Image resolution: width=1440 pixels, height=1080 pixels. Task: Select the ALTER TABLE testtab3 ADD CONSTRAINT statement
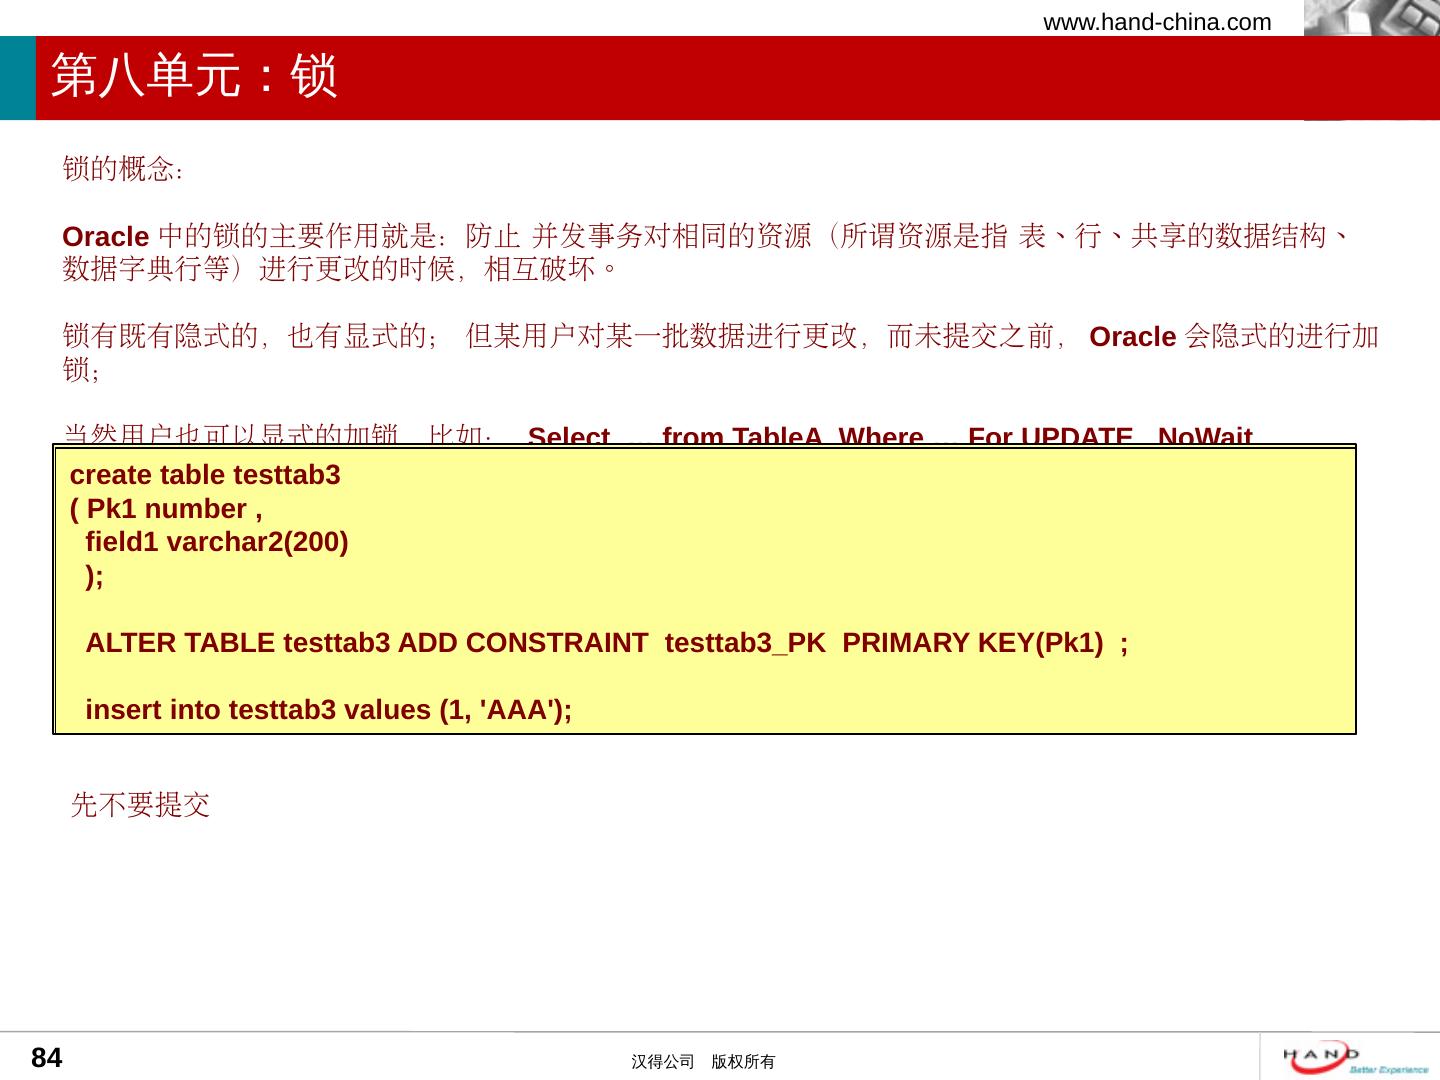click(x=607, y=643)
